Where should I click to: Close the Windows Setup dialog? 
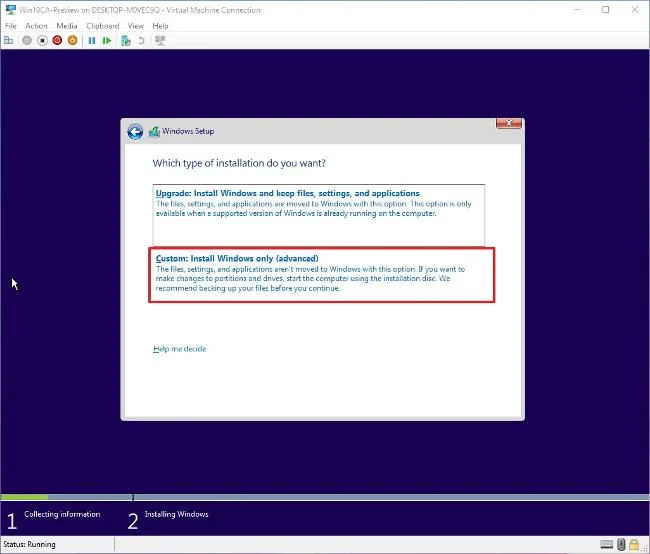tap(509, 123)
